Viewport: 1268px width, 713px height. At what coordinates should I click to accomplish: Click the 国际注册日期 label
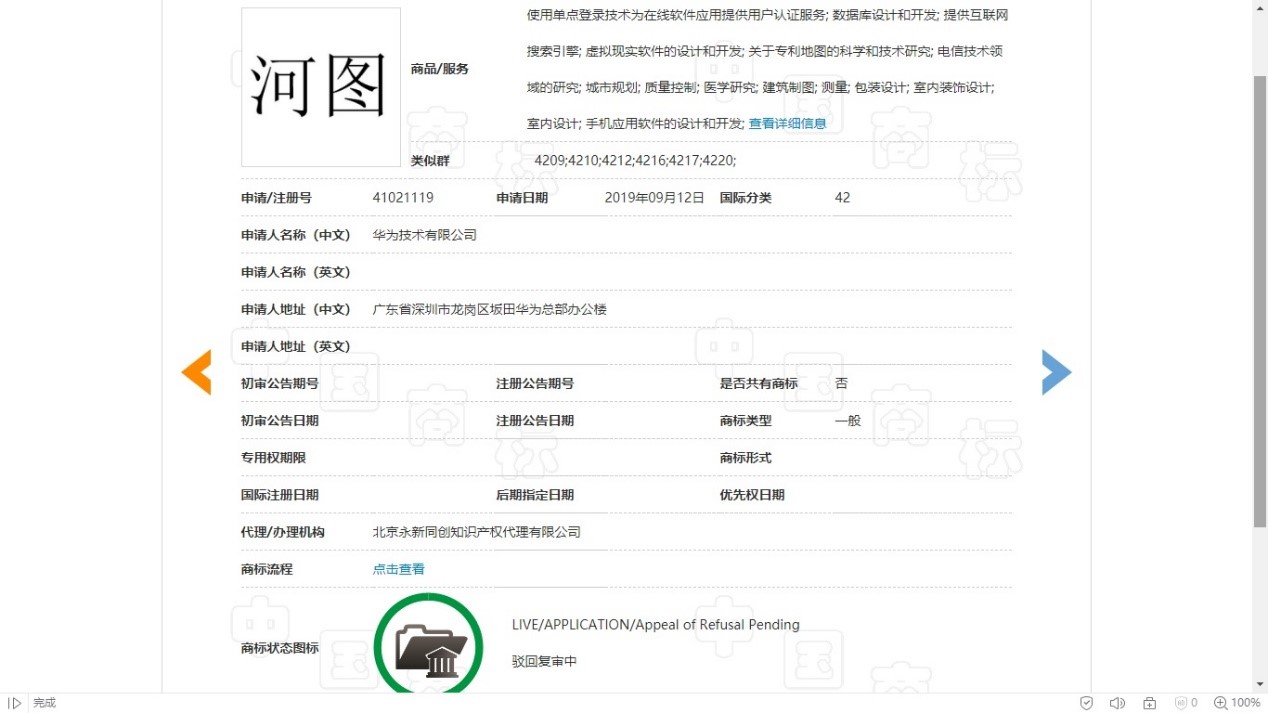point(280,495)
